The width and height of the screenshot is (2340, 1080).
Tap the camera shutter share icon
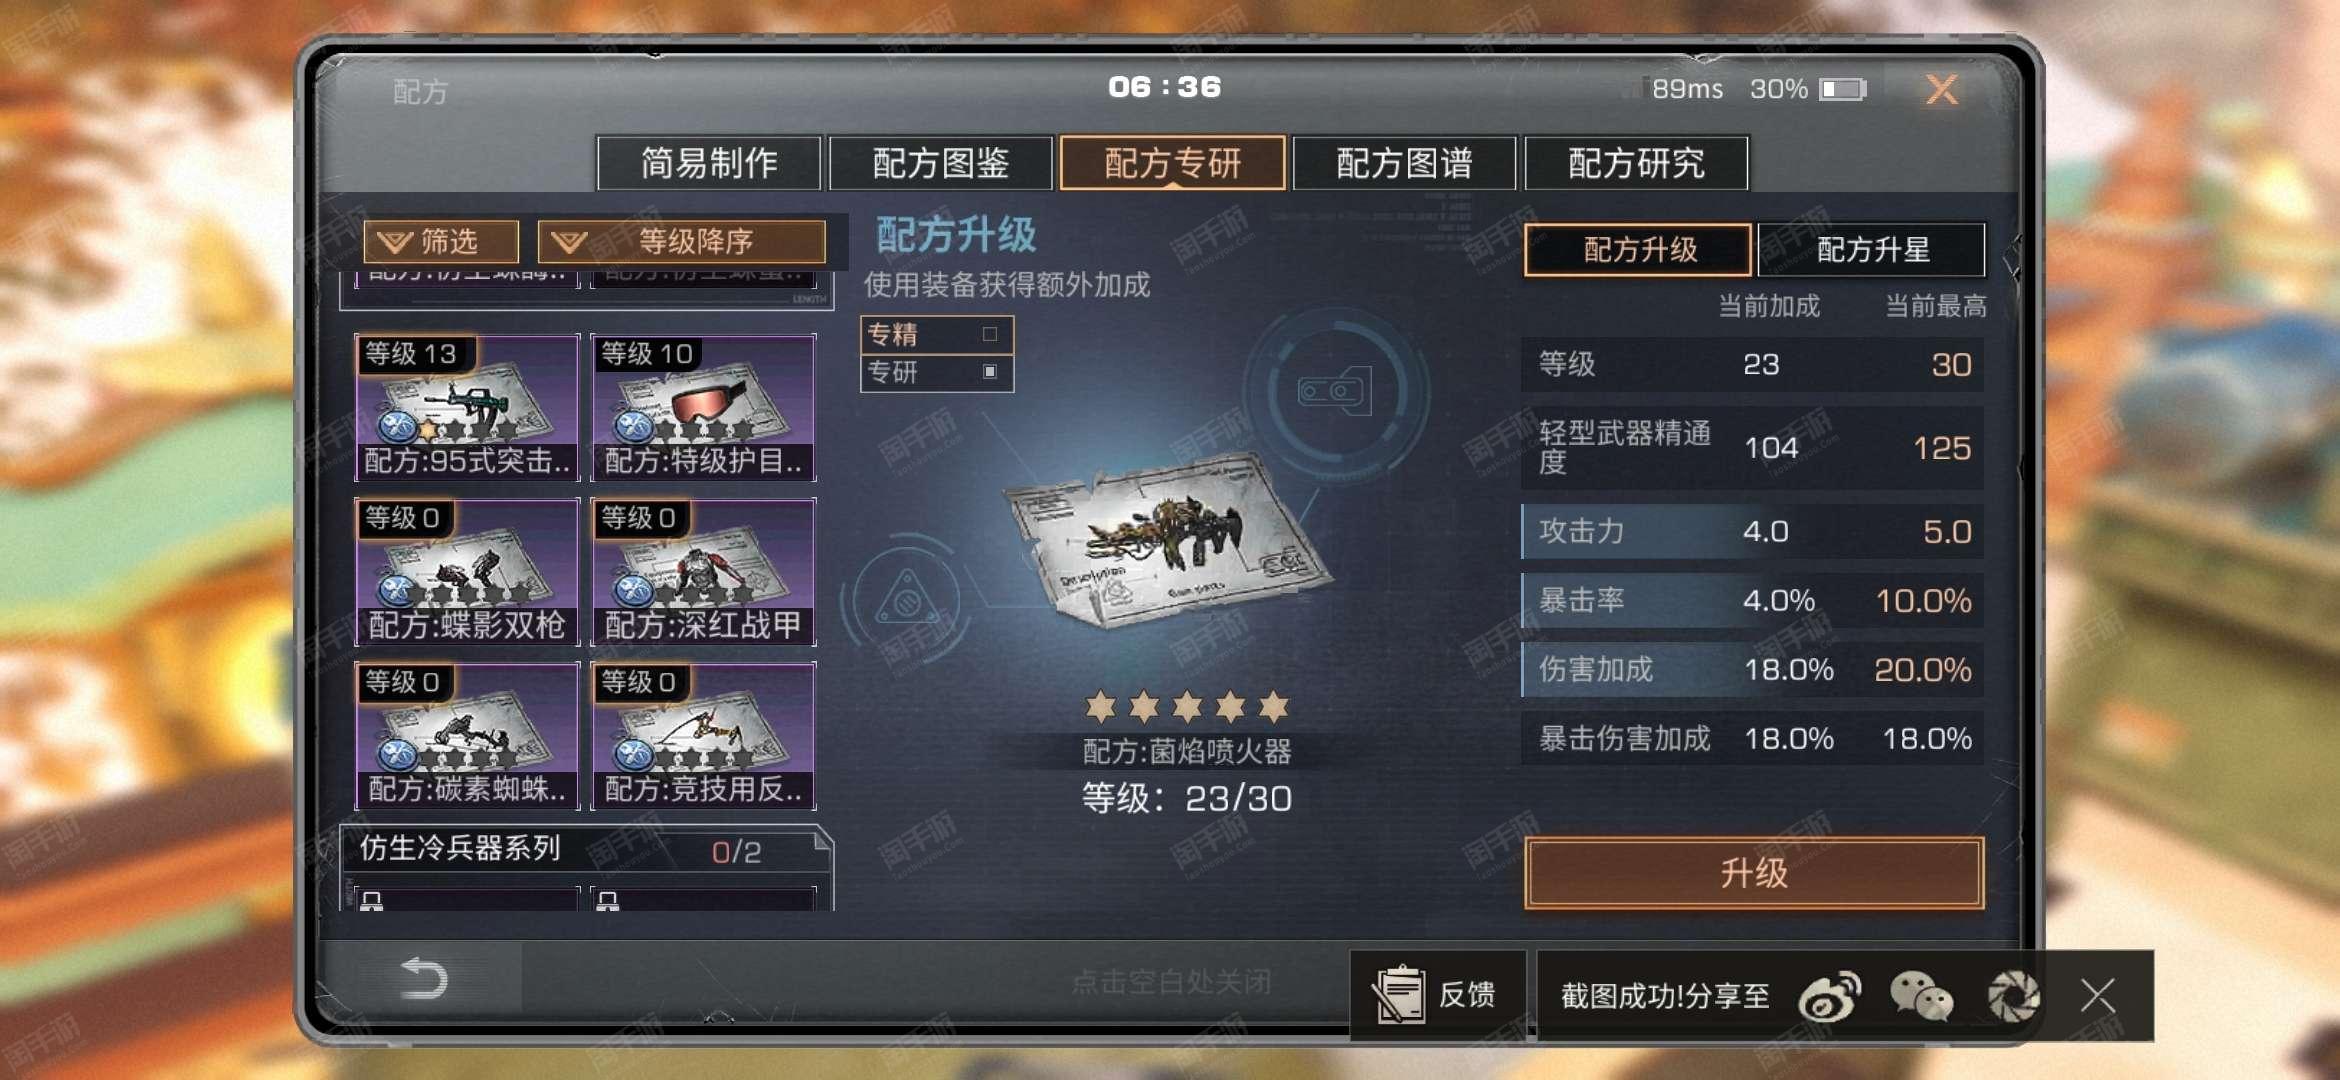(2013, 996)
